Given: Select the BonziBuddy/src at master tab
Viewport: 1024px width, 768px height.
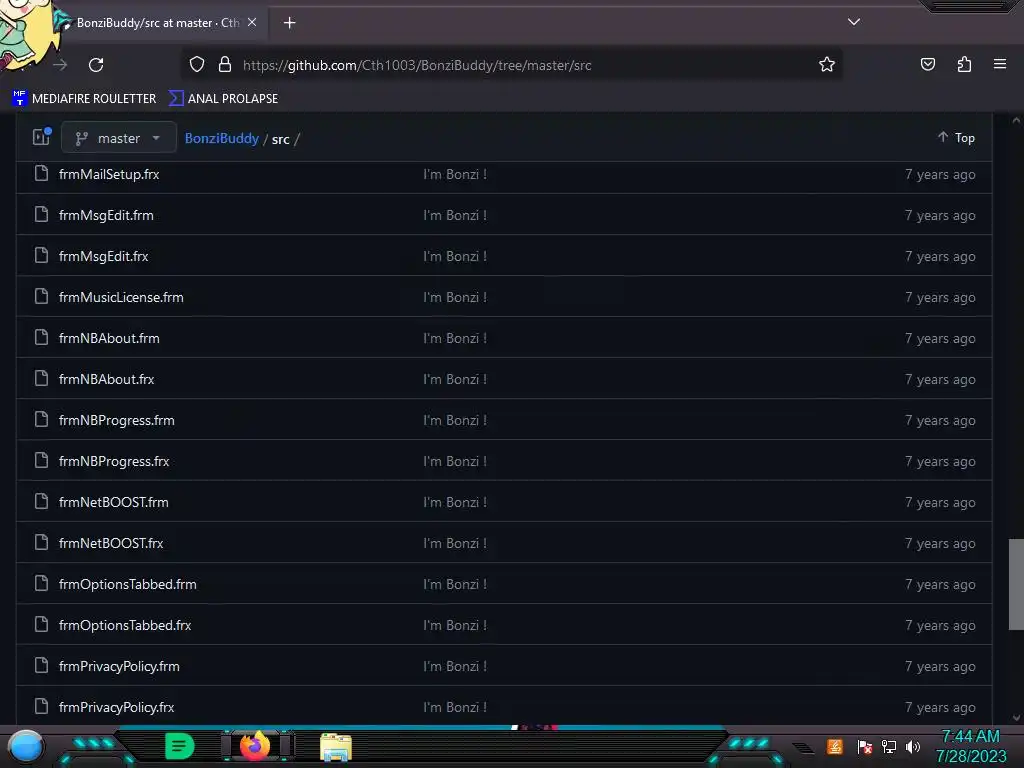Looking at the screenshot, I should click(158, 23).
